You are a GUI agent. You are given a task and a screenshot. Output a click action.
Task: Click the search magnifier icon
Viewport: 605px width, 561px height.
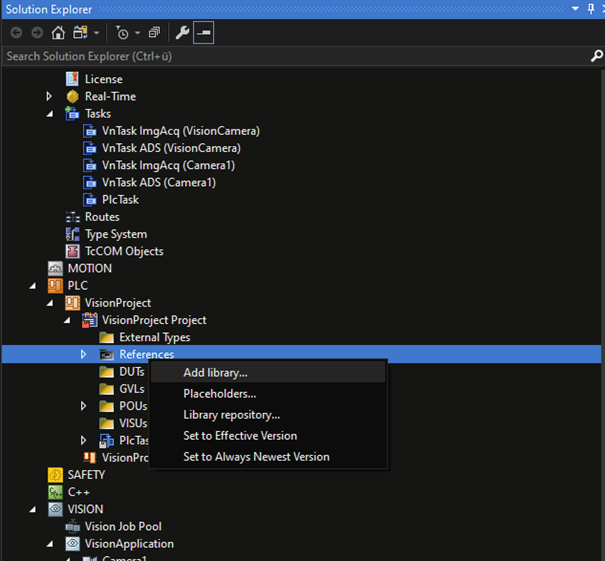pyautogui.click(x=597, y=56)
